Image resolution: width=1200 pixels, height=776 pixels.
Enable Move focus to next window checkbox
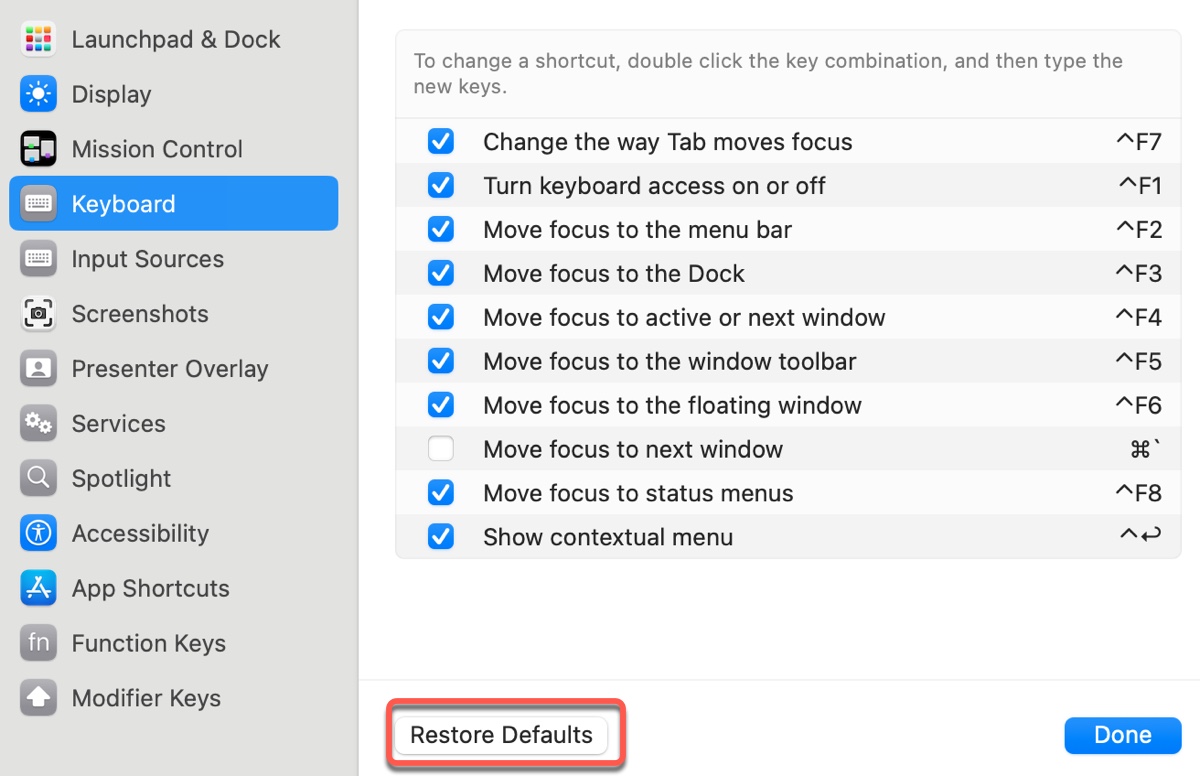coord(441,449)
